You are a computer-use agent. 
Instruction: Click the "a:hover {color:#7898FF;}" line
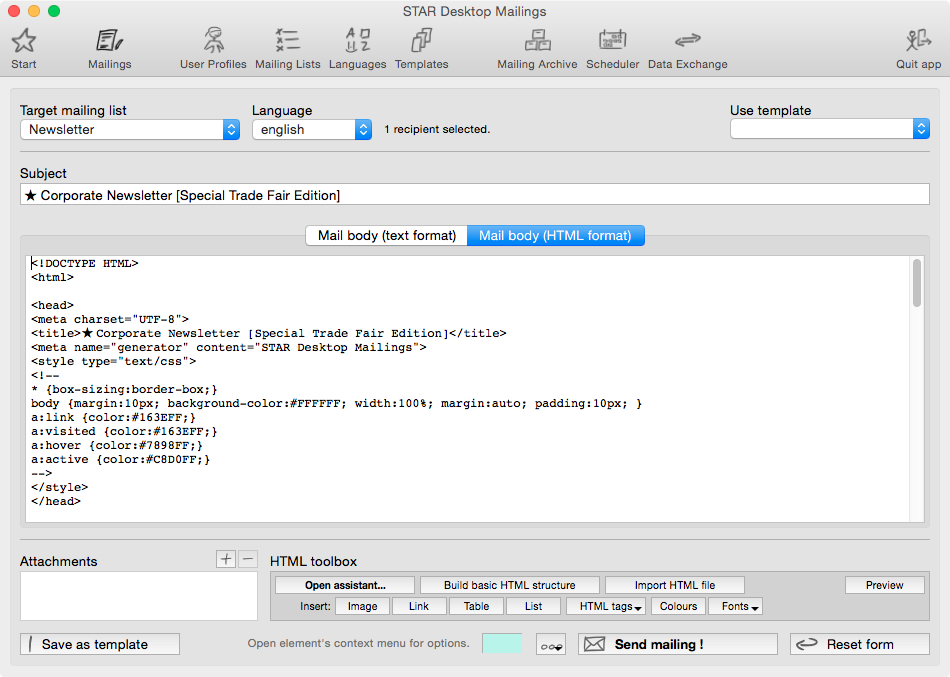(117, 445)
